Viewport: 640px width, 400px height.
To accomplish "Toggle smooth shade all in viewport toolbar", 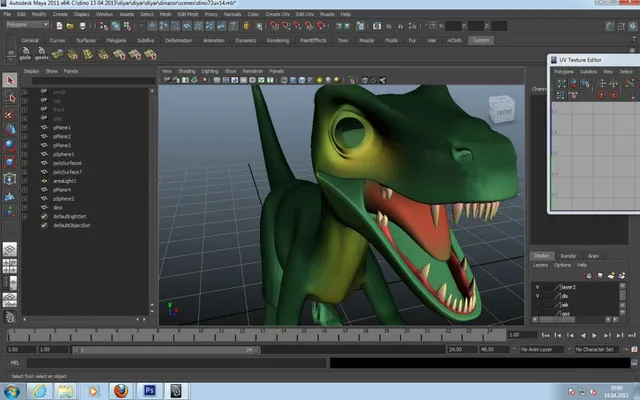I will tap(293, 80).
